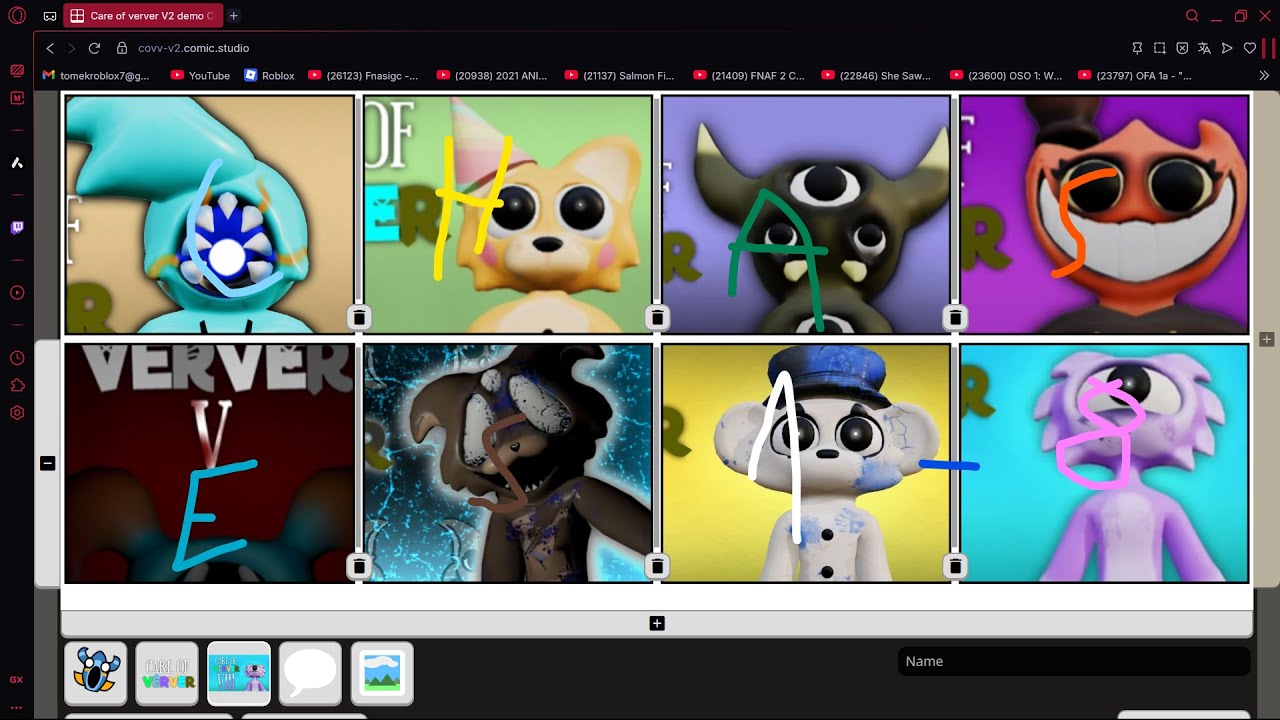The image size is (1280, 720).
Task: Open the tomekroblox7 Gmail bookmark
Action: coord(96,75)
